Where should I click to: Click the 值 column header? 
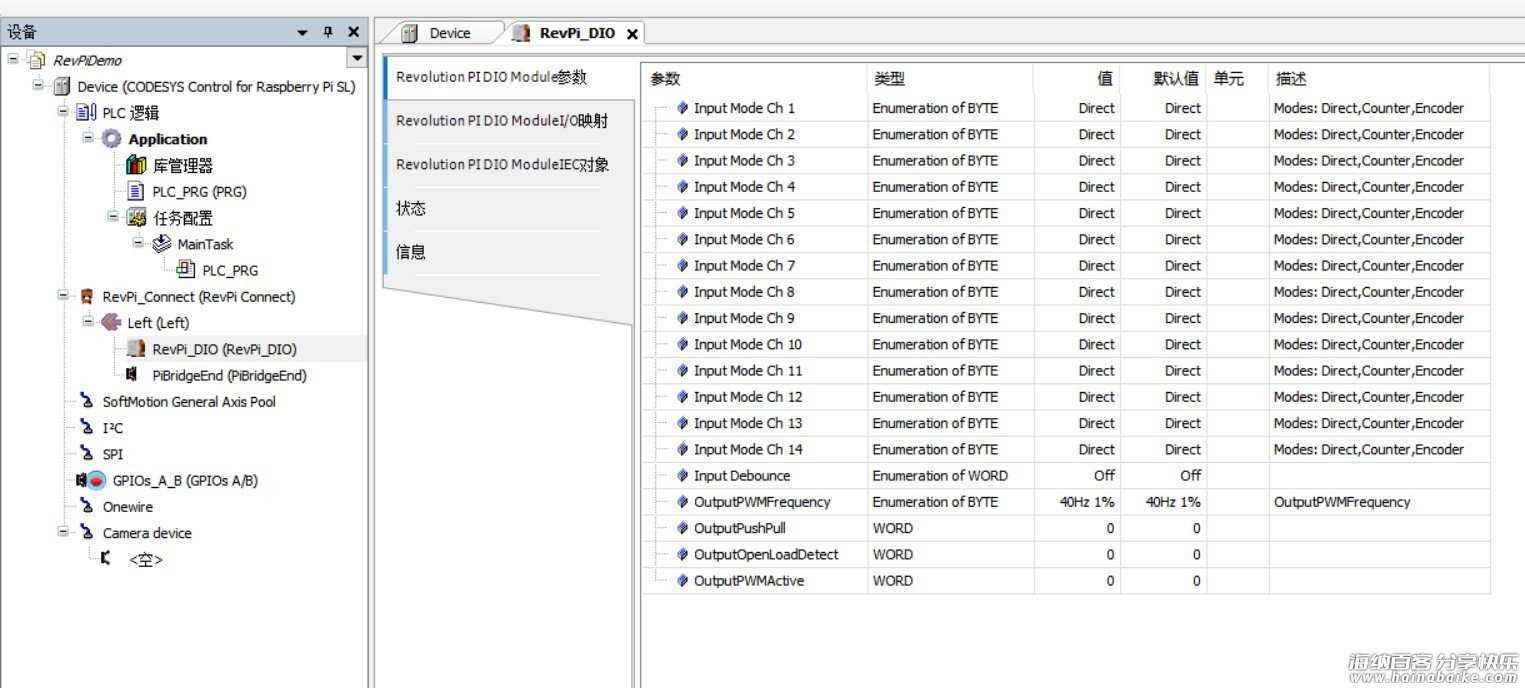click(1077, 79)
